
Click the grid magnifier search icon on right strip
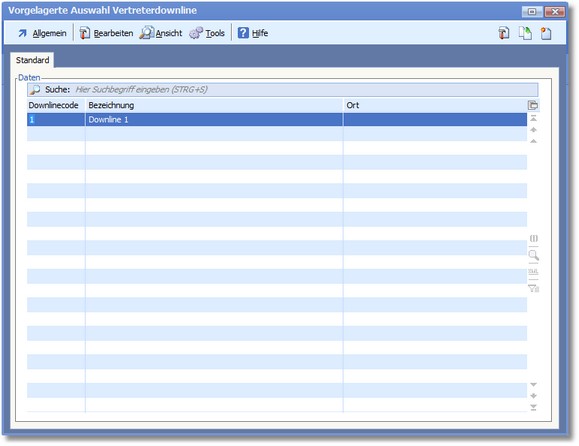[x=534, y=255]
